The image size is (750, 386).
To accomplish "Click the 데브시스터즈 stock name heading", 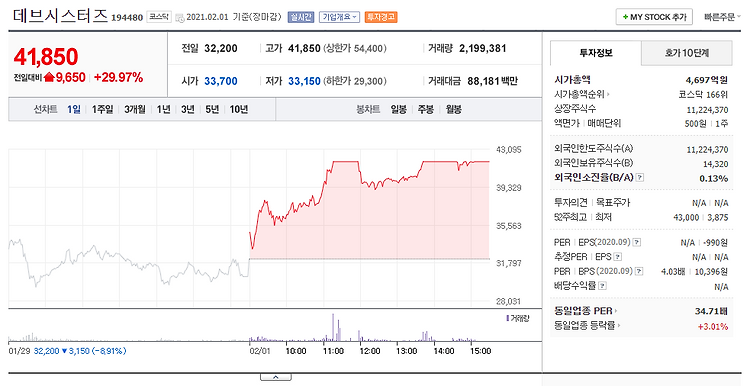I will [x=60, y=16].
